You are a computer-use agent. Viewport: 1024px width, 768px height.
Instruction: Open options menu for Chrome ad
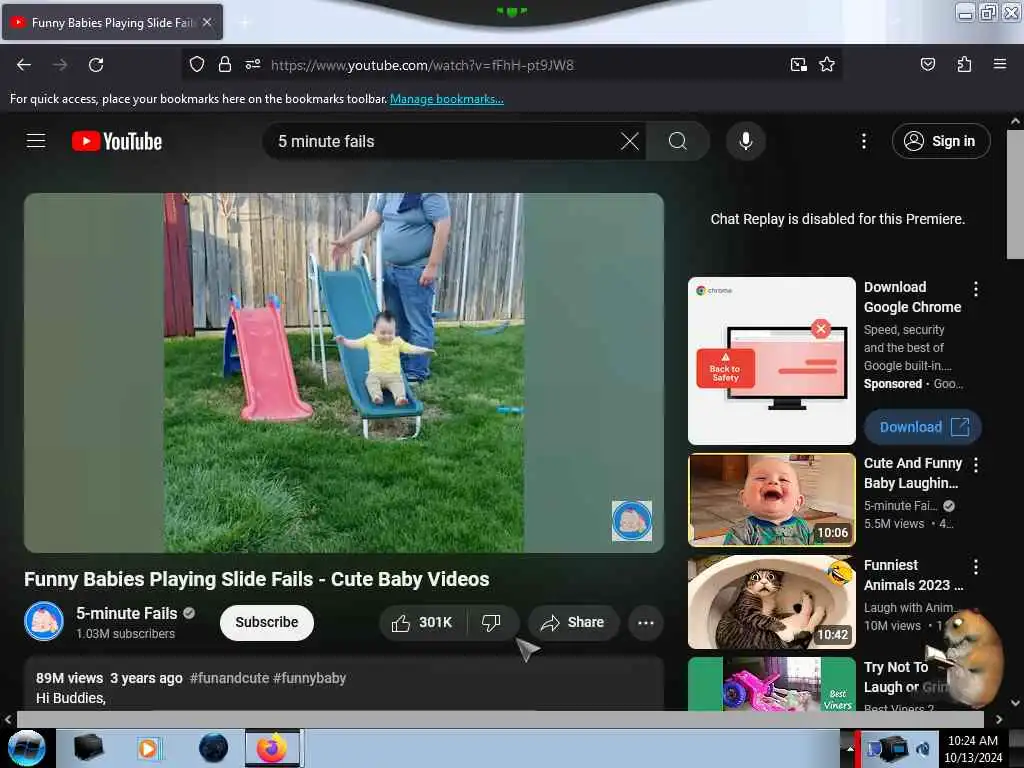[x=976, y=289]
